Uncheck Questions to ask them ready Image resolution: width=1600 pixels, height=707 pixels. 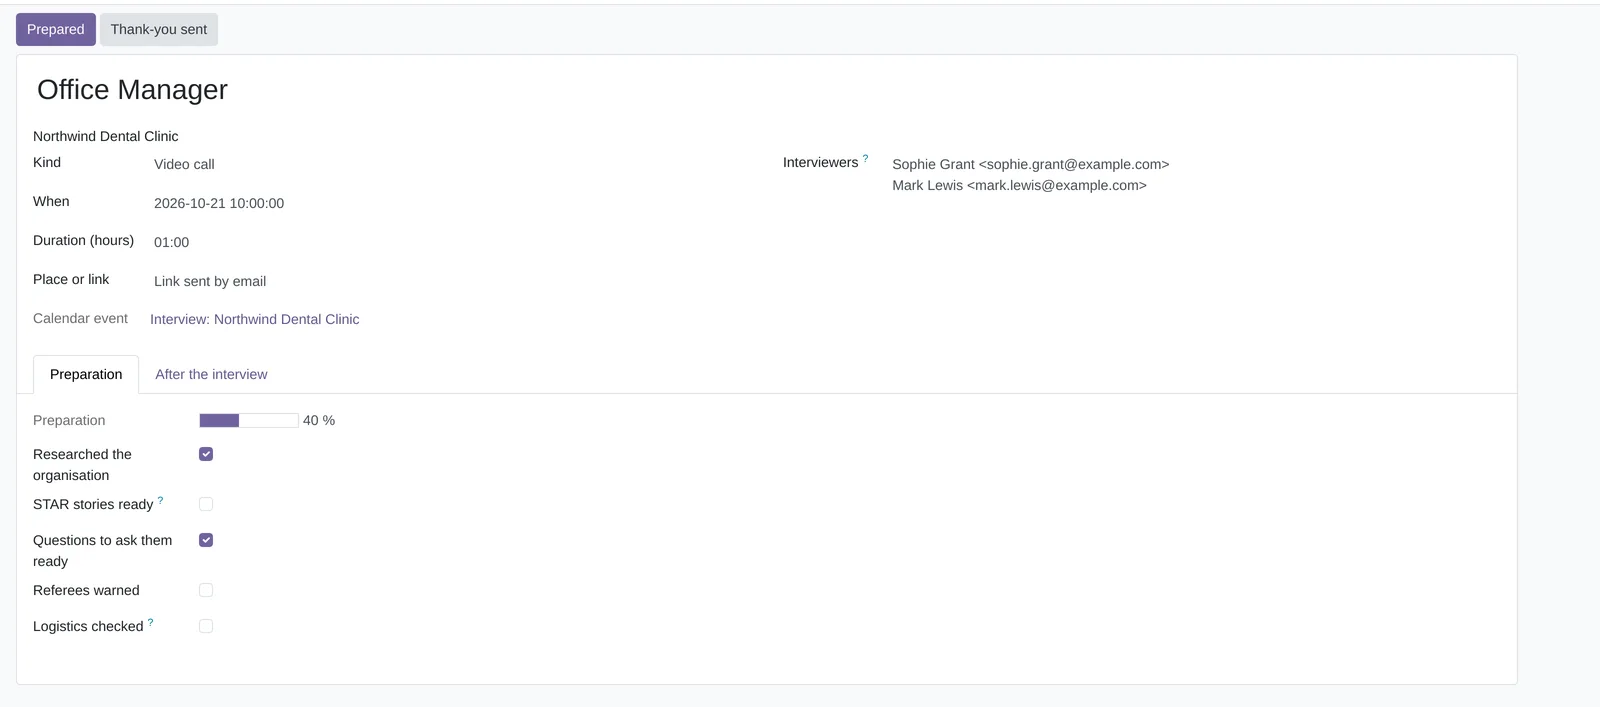[206, 540]
